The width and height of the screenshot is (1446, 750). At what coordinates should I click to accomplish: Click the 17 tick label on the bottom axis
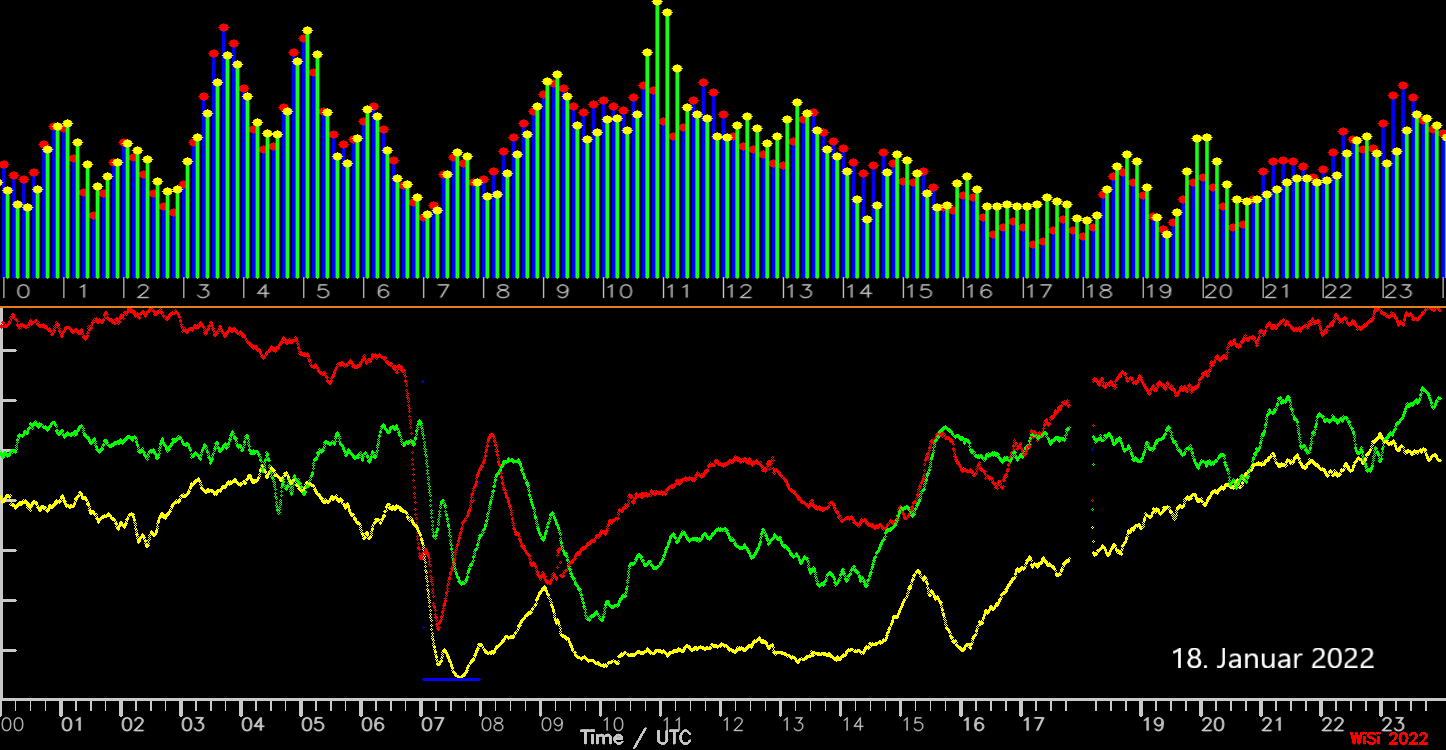pos(1034,724)
